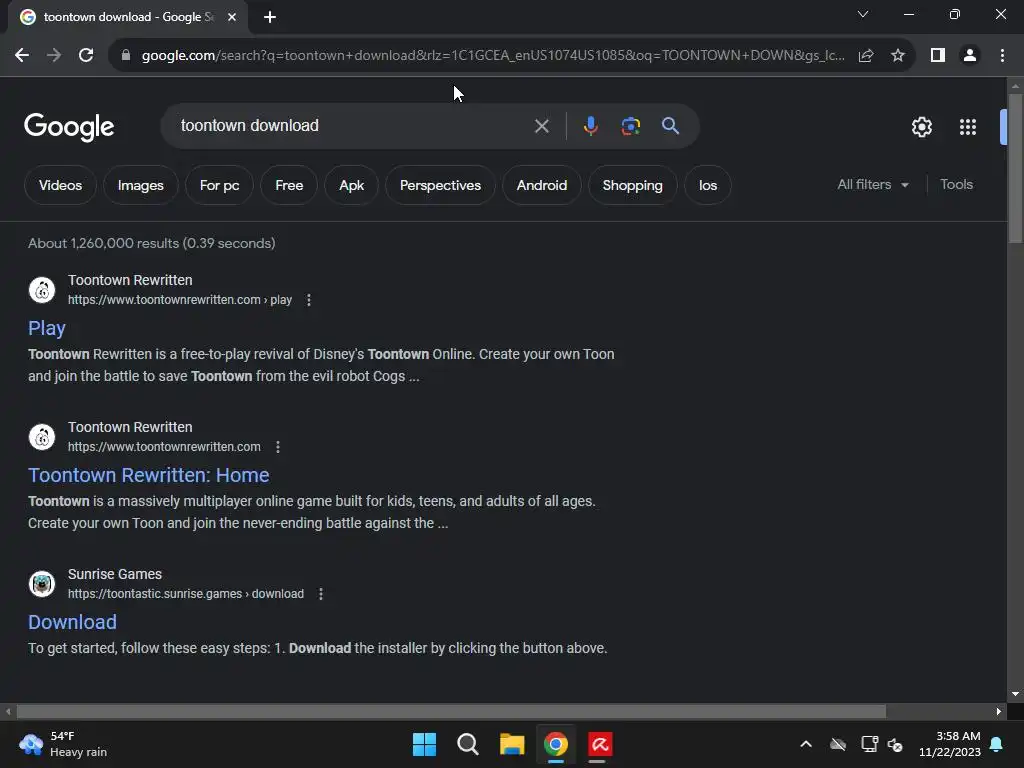Expand the All filters dropdown
The width and height of the screenshot is (1024, 768).
873,185
